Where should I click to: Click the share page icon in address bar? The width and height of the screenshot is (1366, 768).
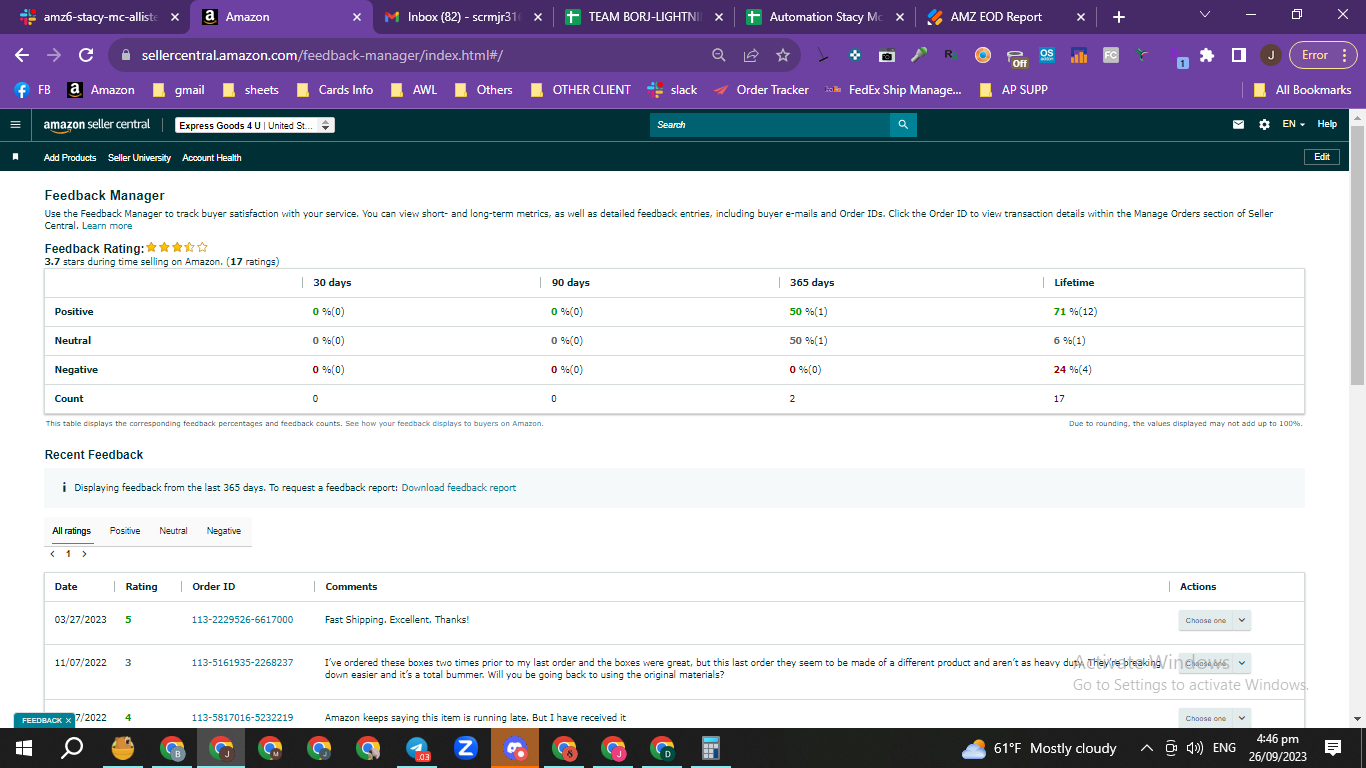751,55
